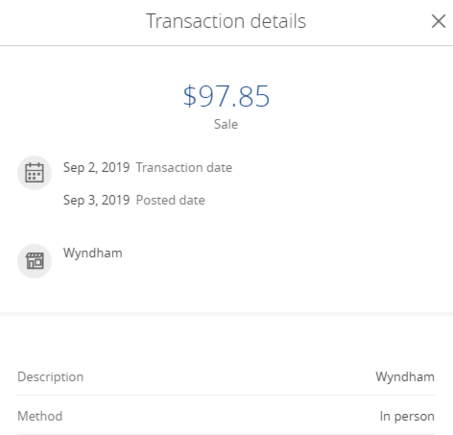Click the Sale label under the amount
The height and width of the screenshot is (435, 453).
click(226, 124)
